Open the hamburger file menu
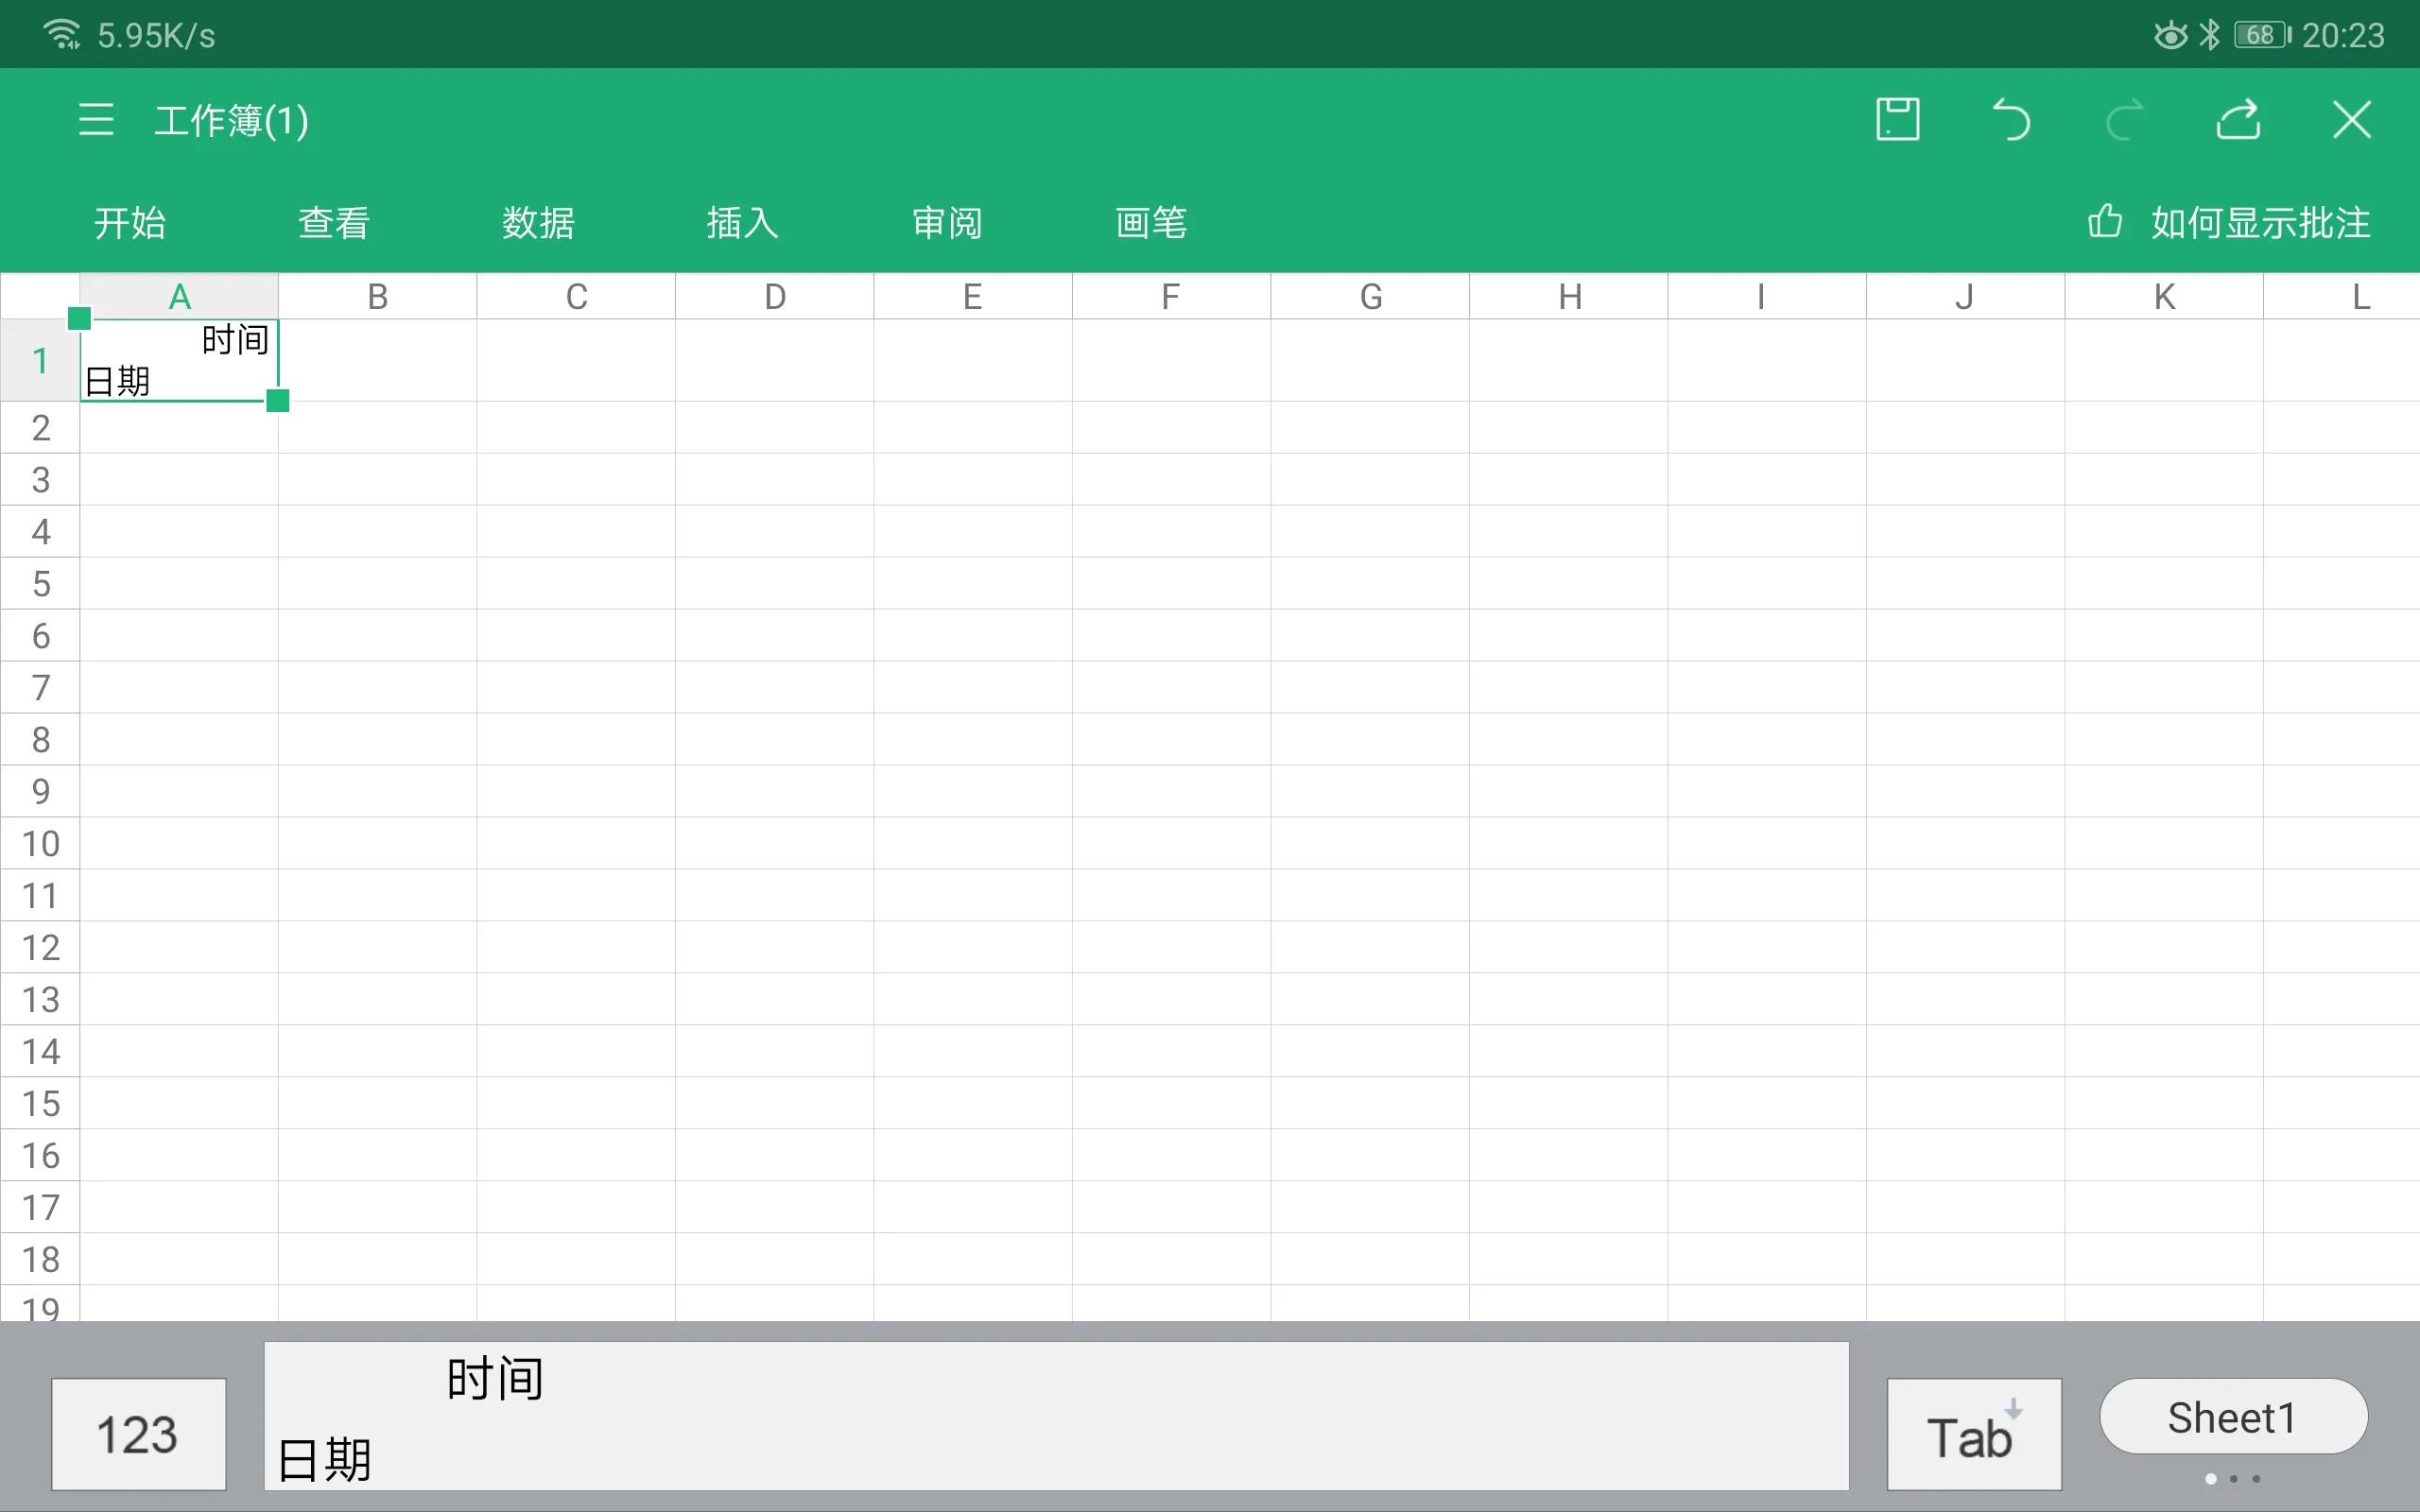The width and height of the screenshot is (2420, 1512). coord(95,119)
